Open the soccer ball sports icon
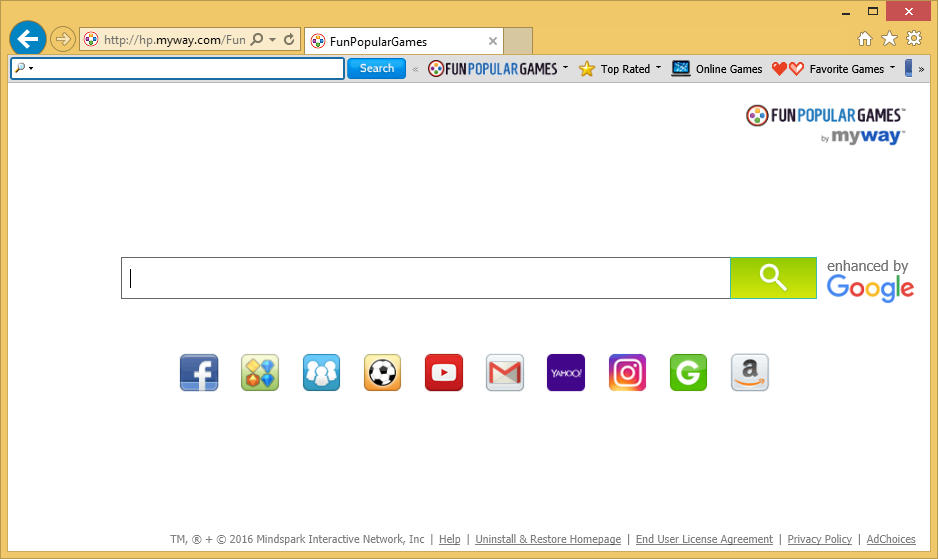The image size is (939, 559). click(x=382, y=372)
